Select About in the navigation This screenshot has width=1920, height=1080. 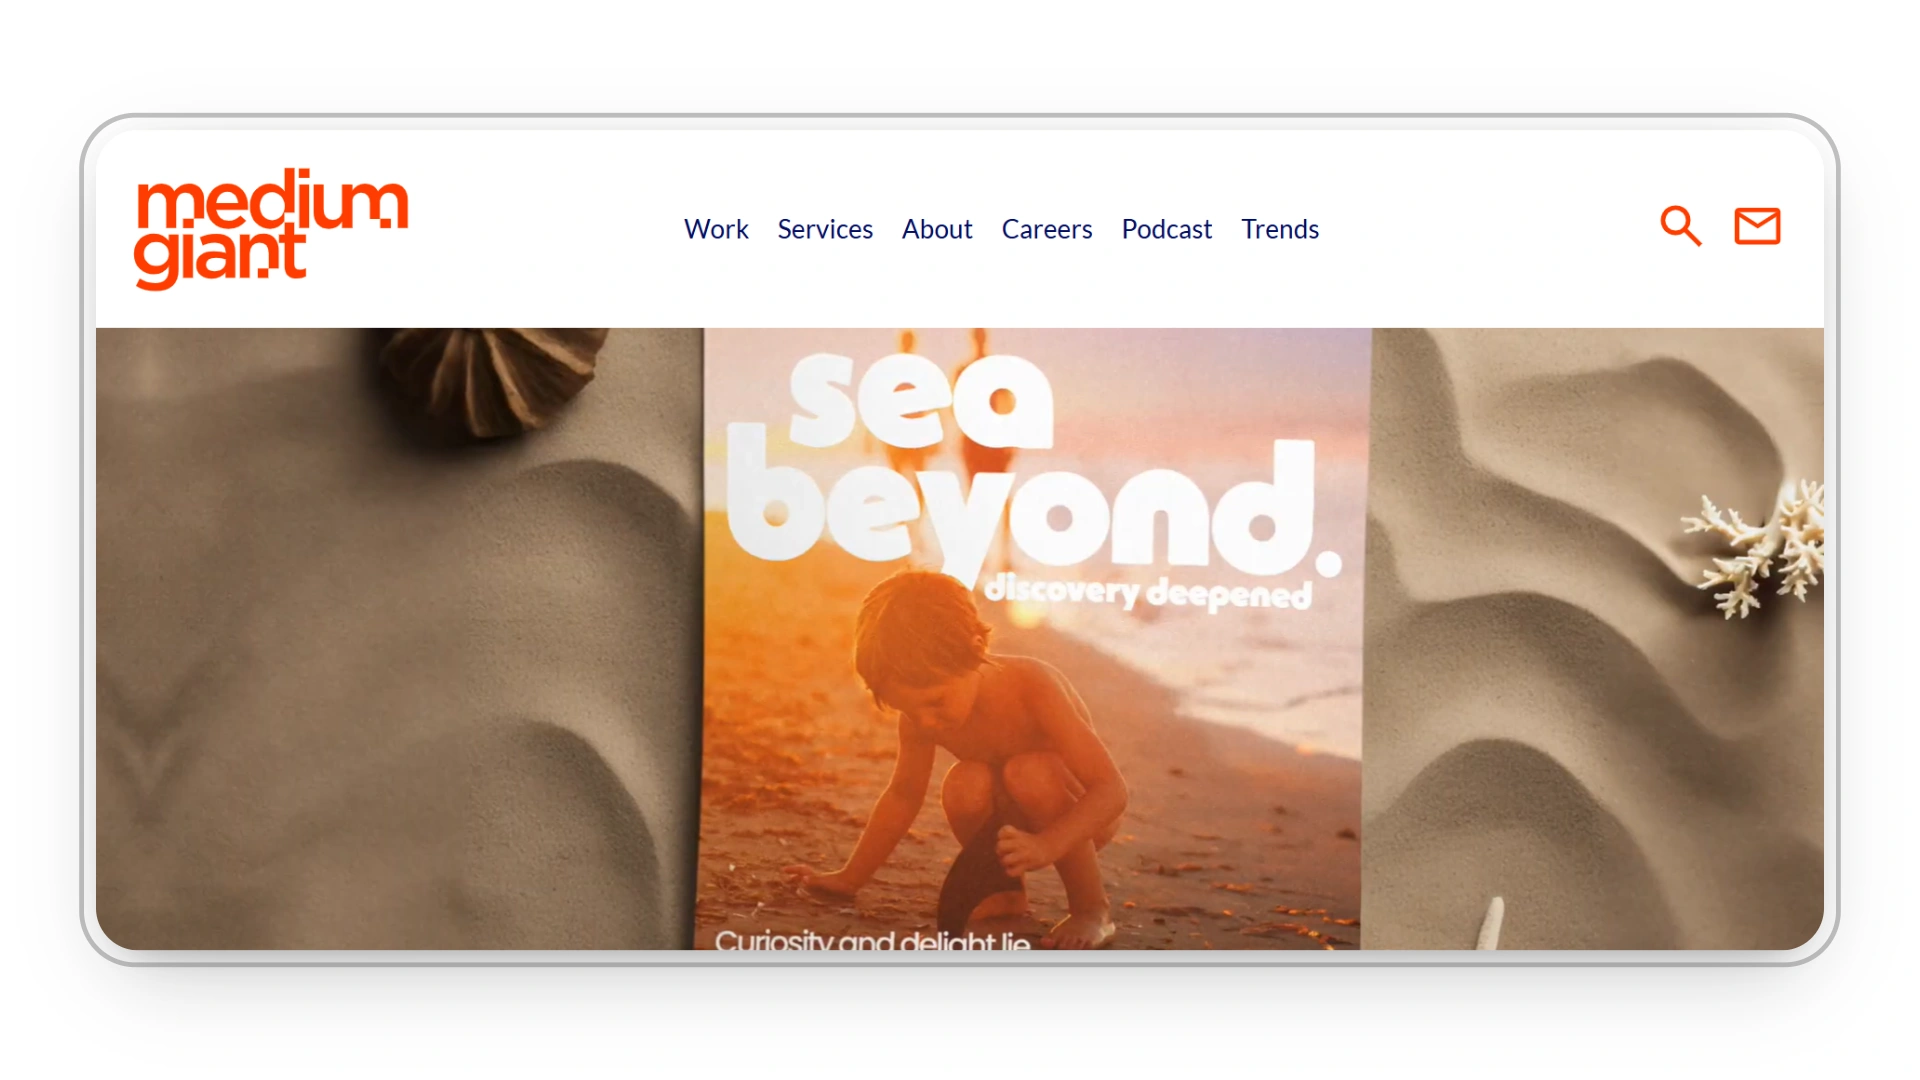point(937,229)
